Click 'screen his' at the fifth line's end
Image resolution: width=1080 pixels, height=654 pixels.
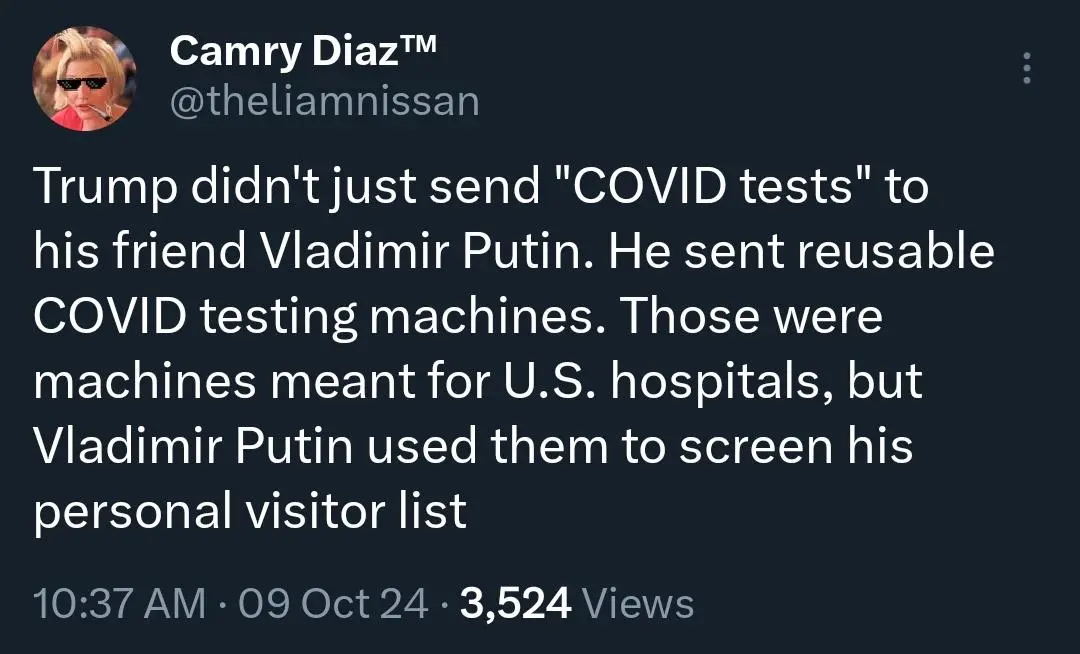pyautogui.click(x=796, y=446)
